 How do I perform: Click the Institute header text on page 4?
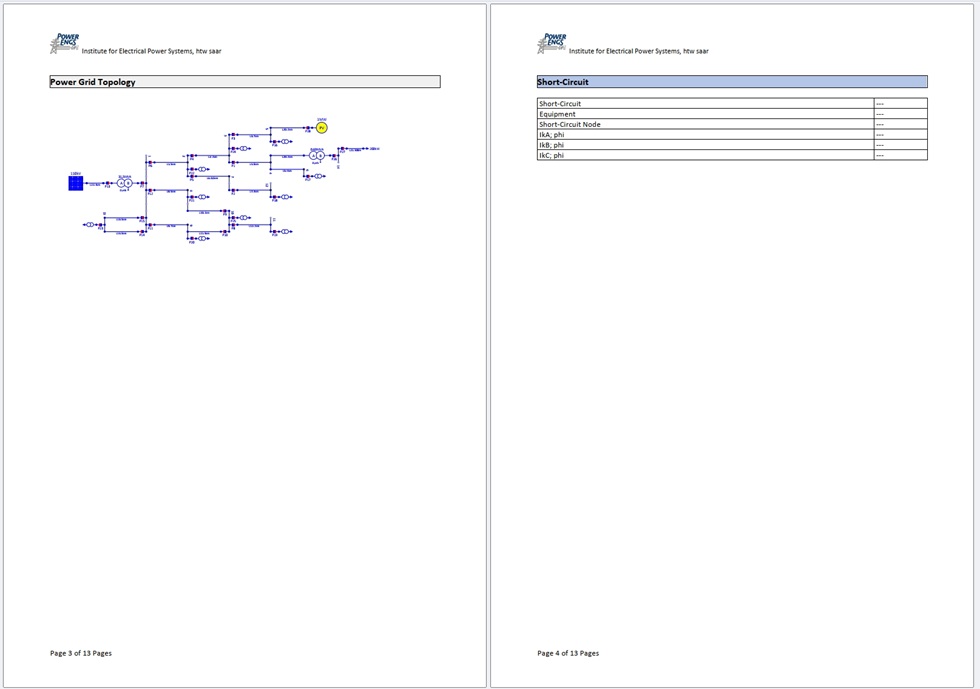point(638,51)
